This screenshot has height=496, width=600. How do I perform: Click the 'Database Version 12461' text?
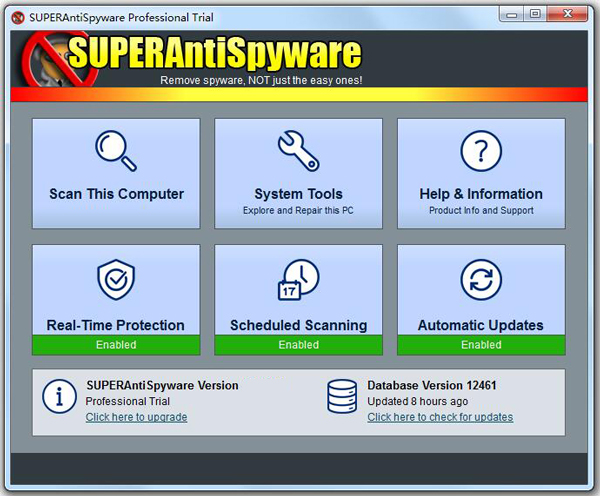coord(432,385)
